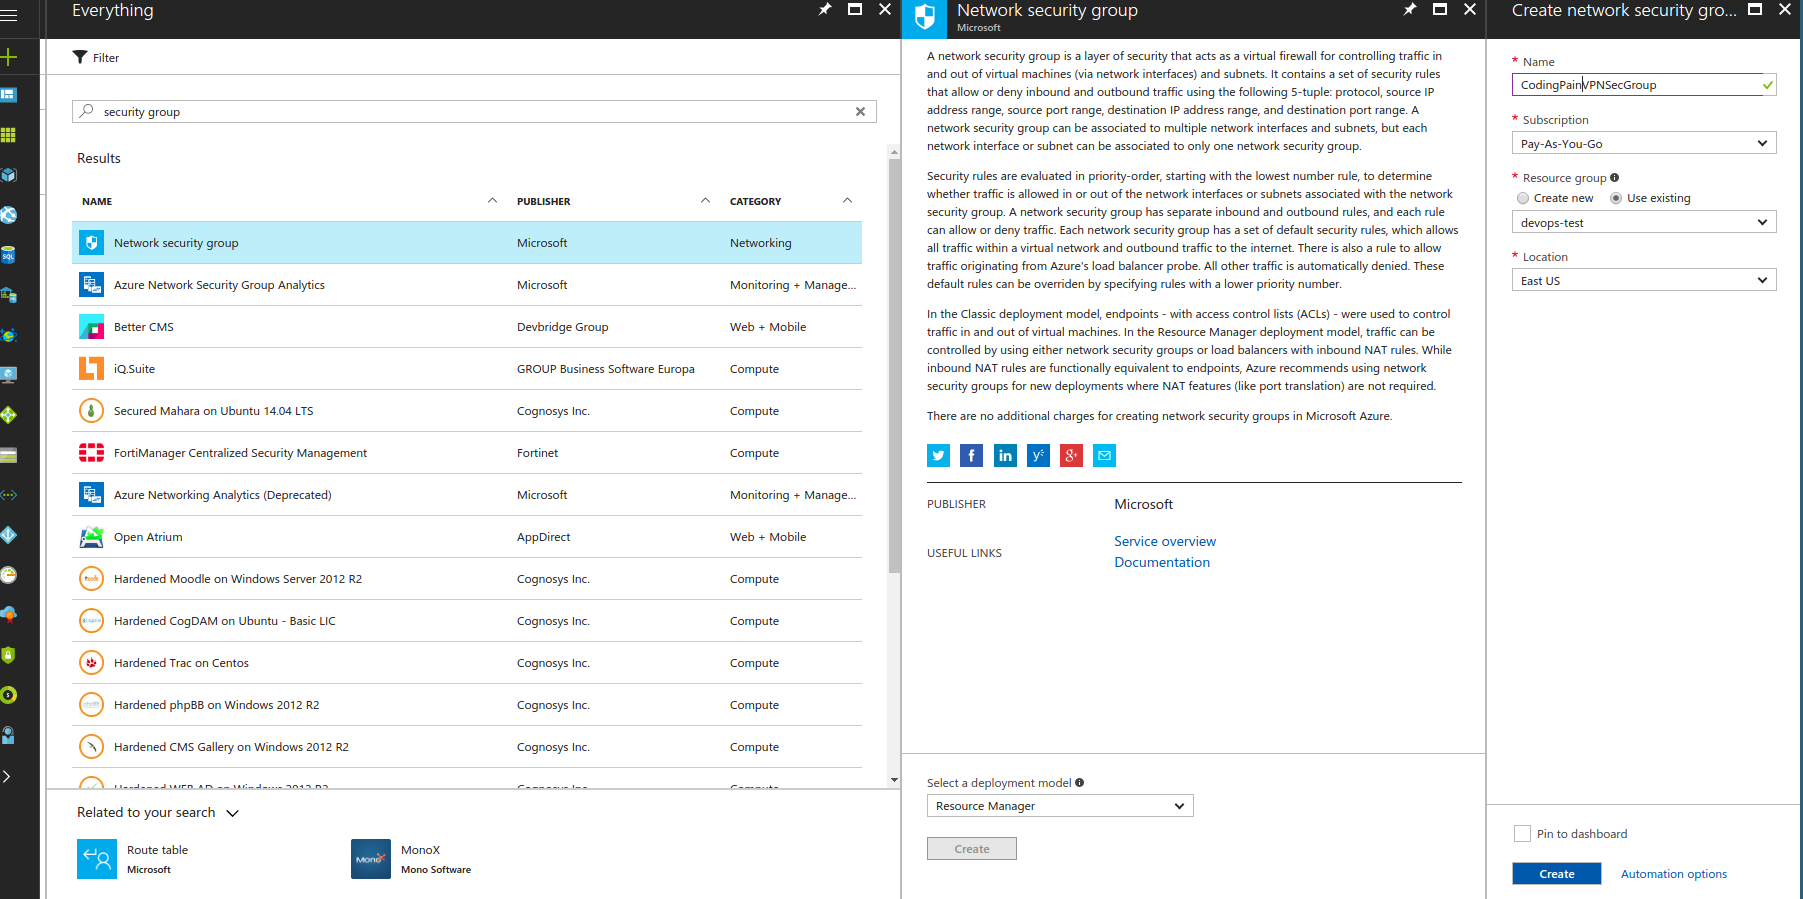Open the SQL databases sidebar icon

coord(9,255)
